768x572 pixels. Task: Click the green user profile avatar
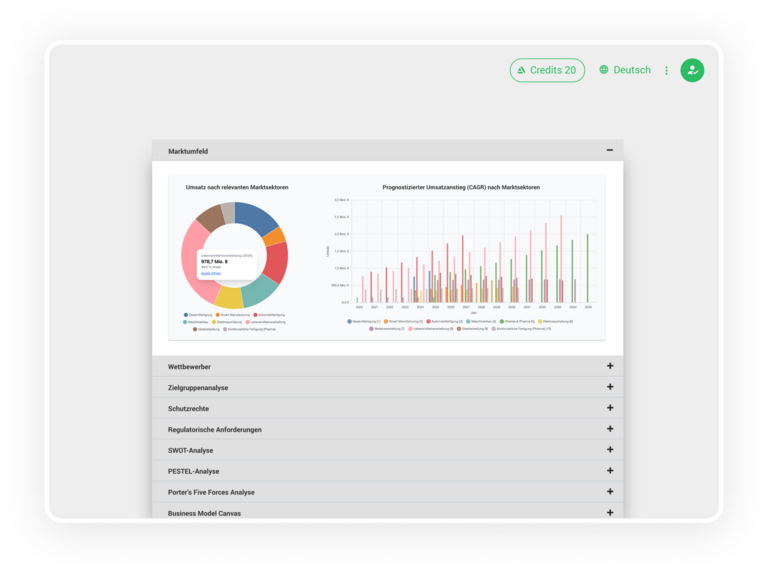pyautogui.click(x=692, y=70)
